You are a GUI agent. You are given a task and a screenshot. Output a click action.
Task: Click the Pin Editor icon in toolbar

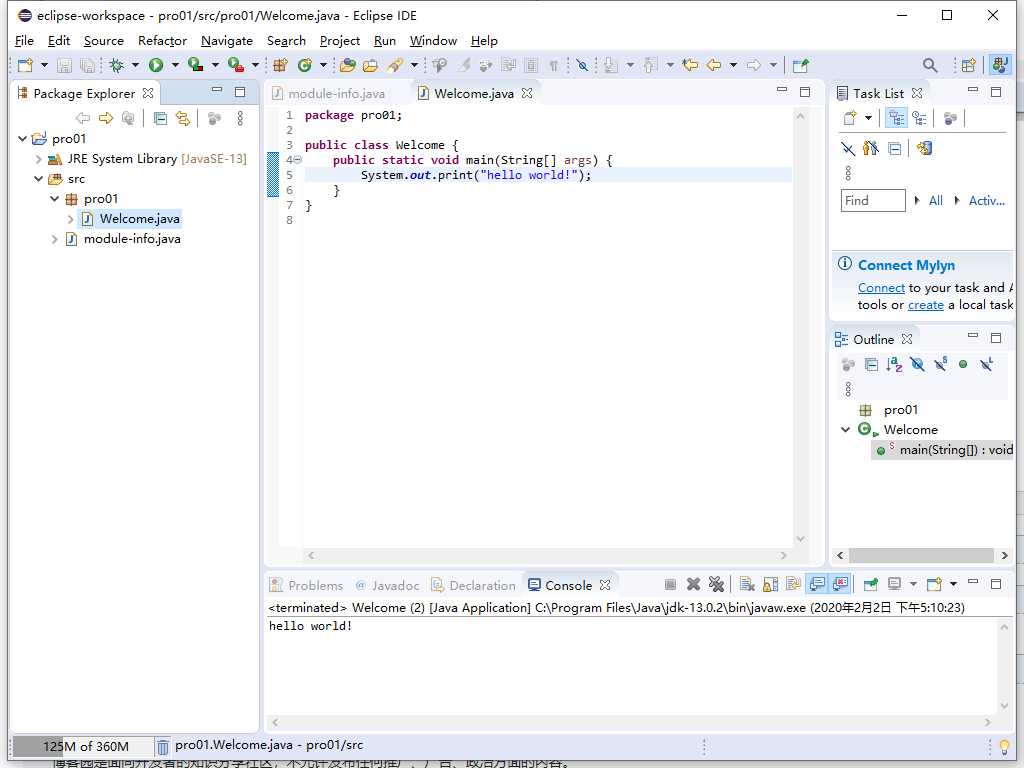(800, 65)
